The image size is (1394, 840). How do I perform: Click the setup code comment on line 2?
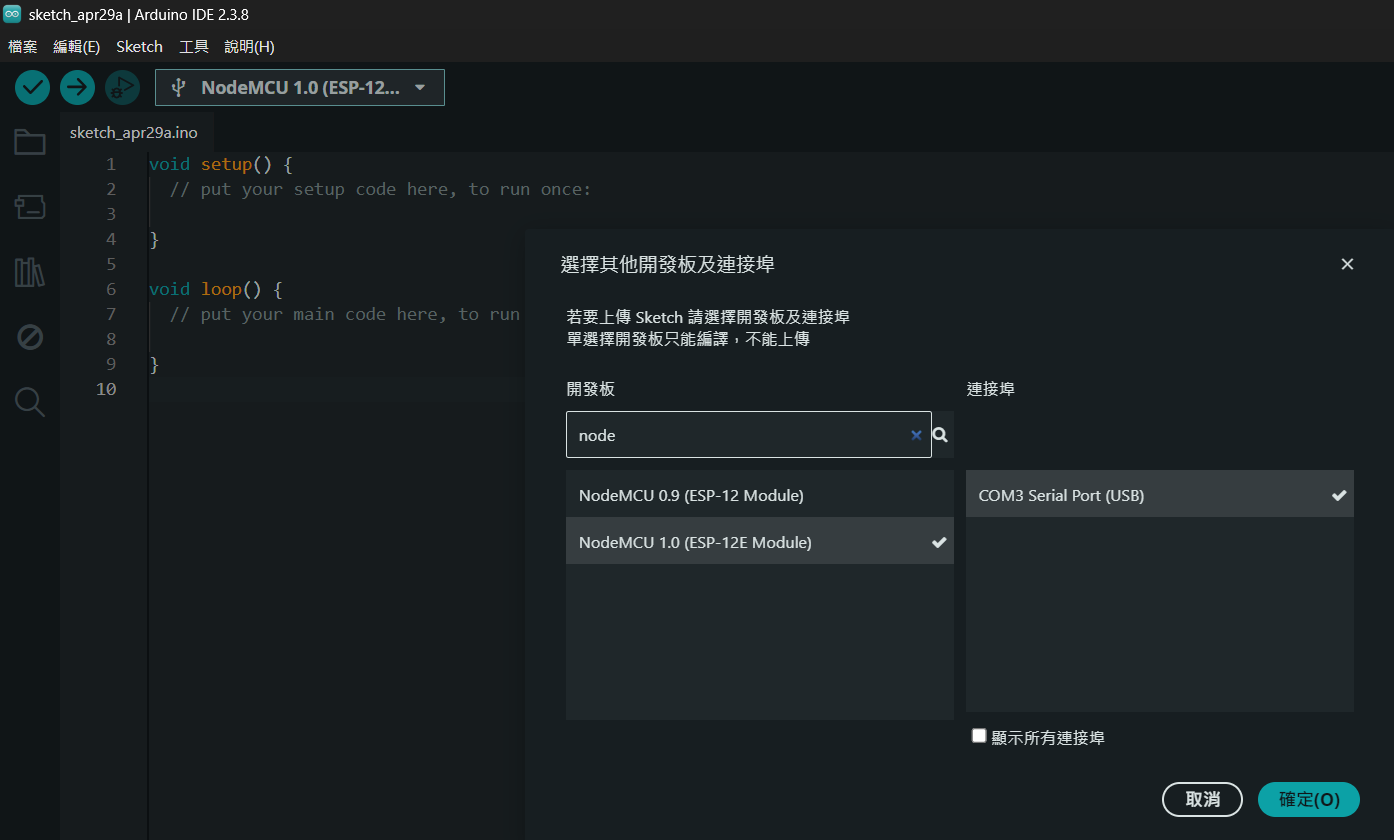pos(381,189)
